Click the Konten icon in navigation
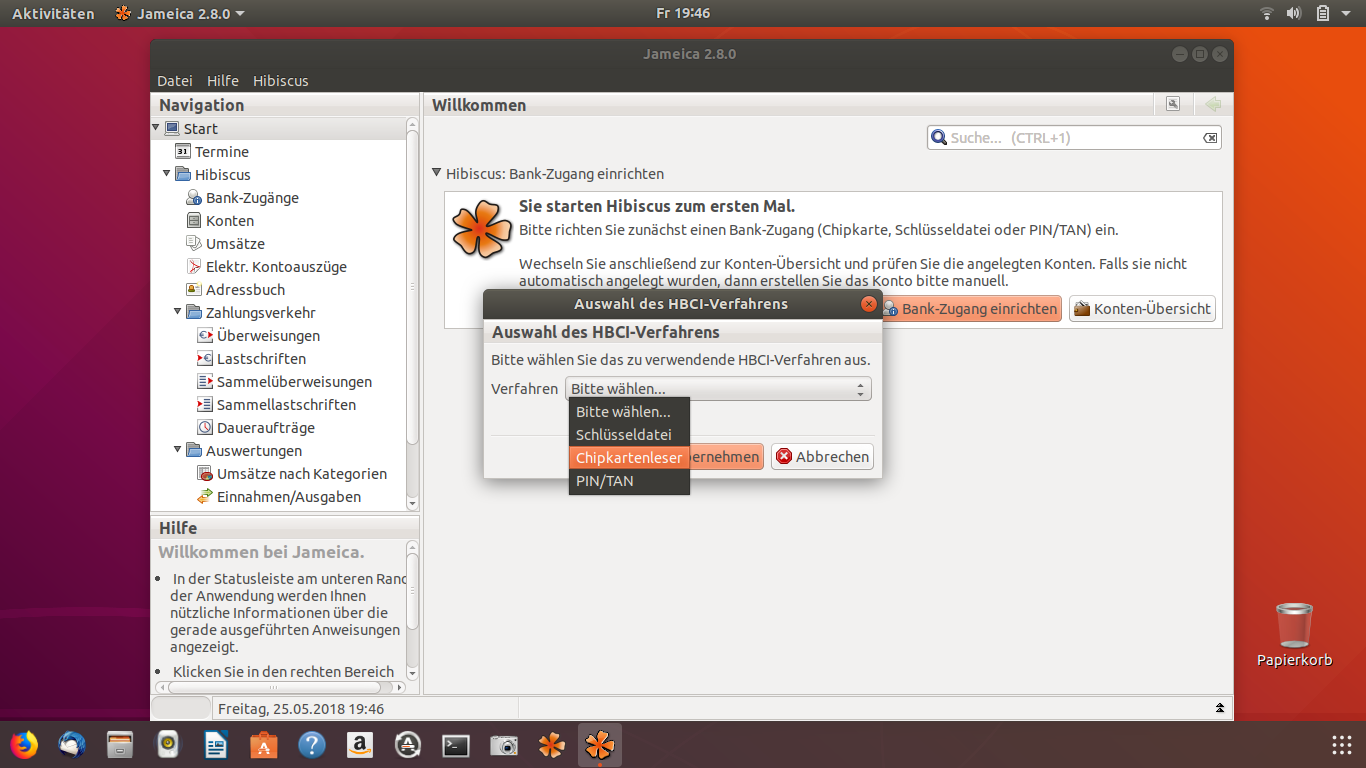 194,221
